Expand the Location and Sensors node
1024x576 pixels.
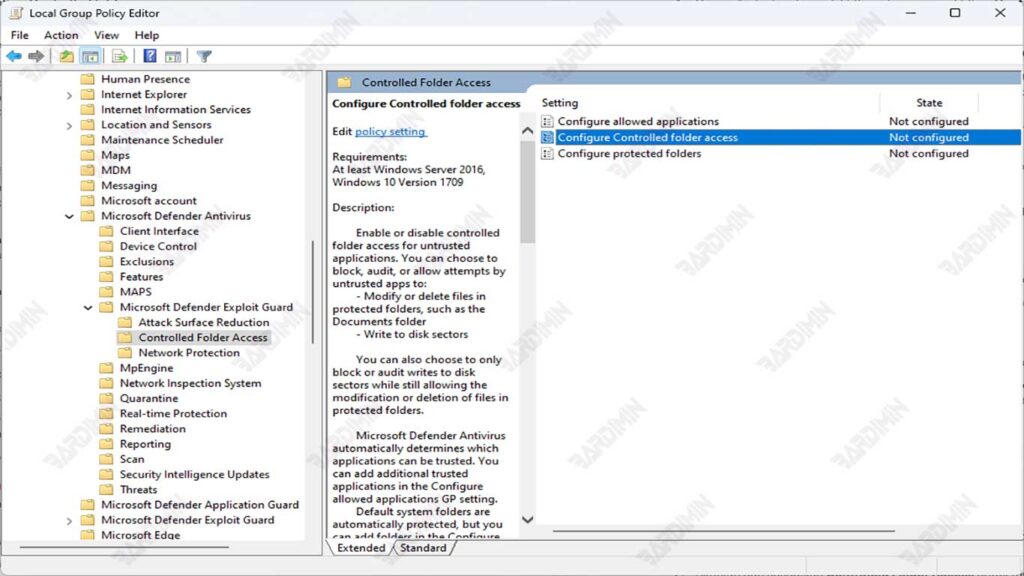click(x=69, y=125)
